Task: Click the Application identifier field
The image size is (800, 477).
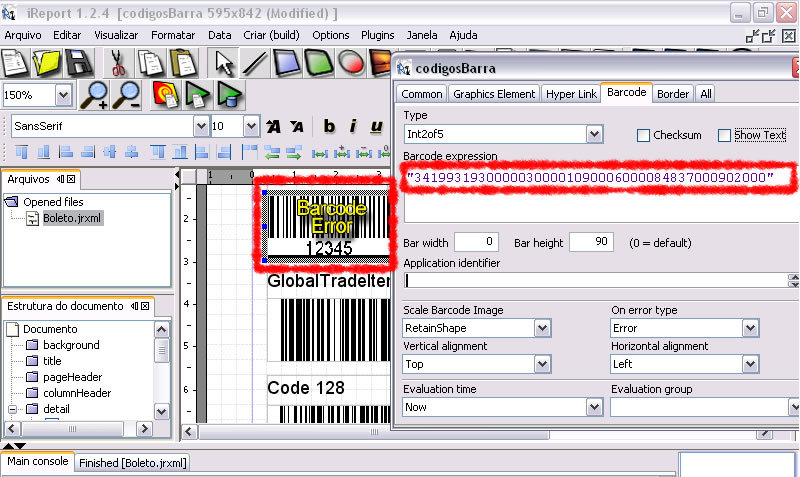Action: 596,280
